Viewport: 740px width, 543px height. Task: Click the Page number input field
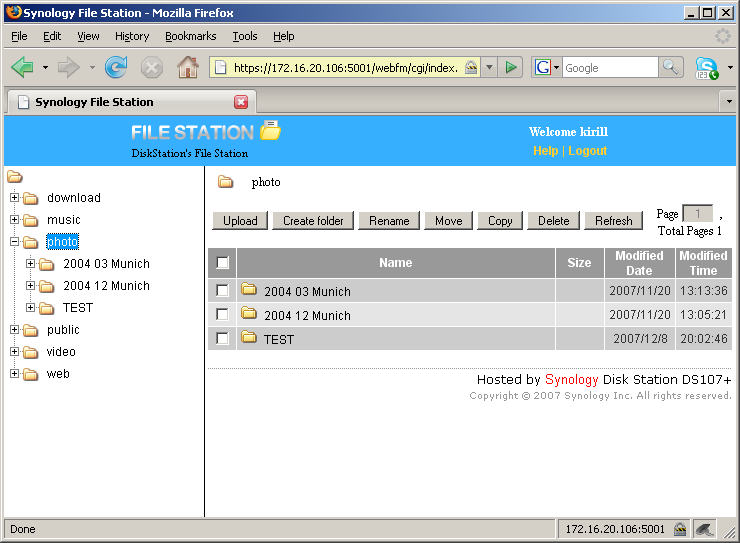698,214
